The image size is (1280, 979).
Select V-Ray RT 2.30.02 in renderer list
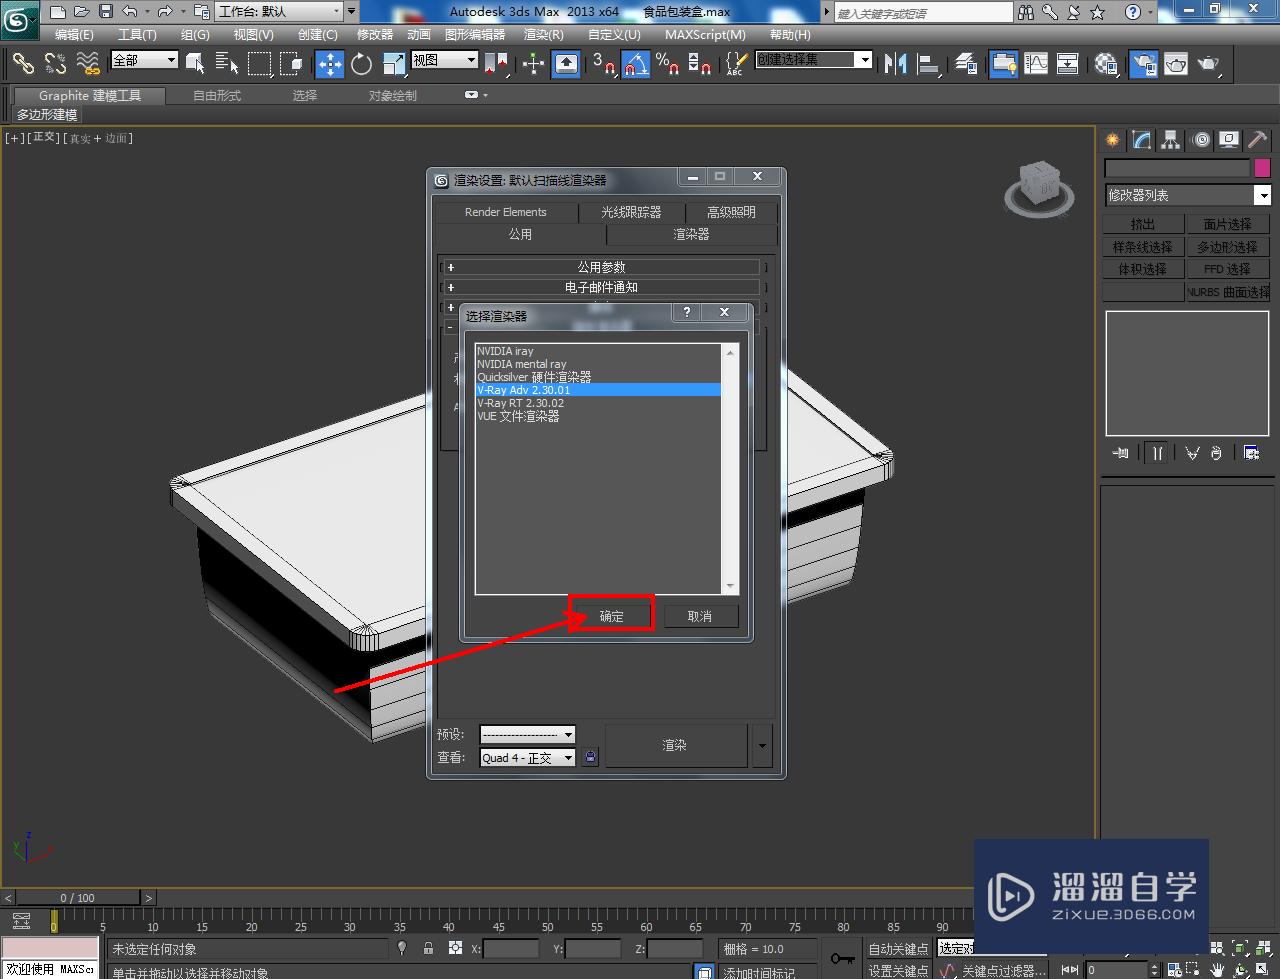click(599, 403)
